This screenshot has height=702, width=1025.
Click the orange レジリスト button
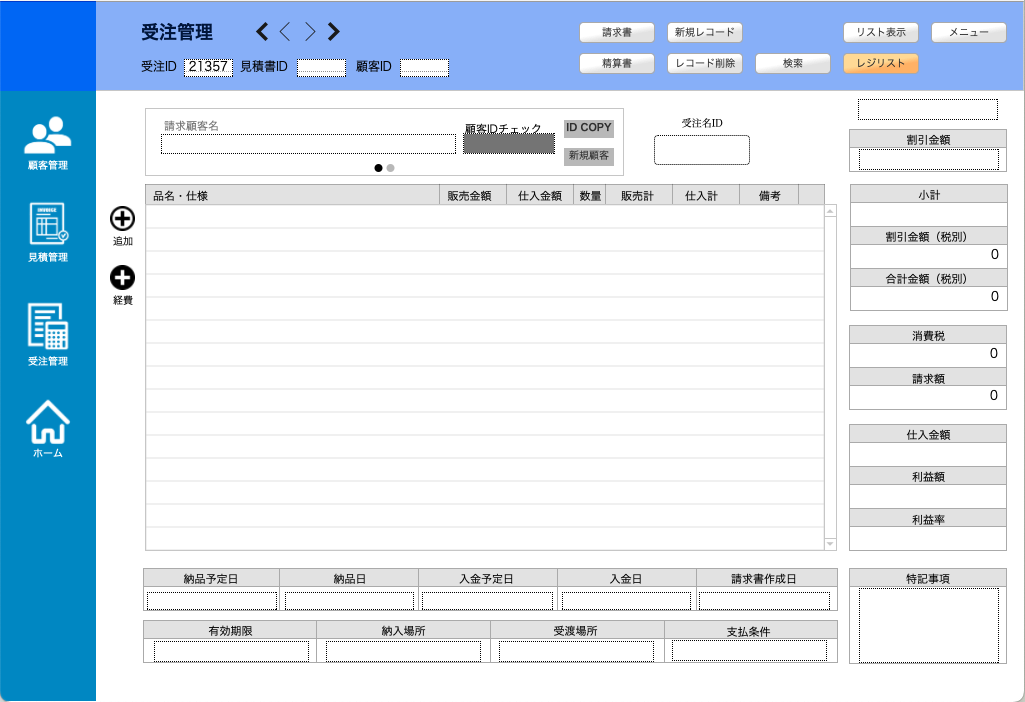tap(880, 63)
